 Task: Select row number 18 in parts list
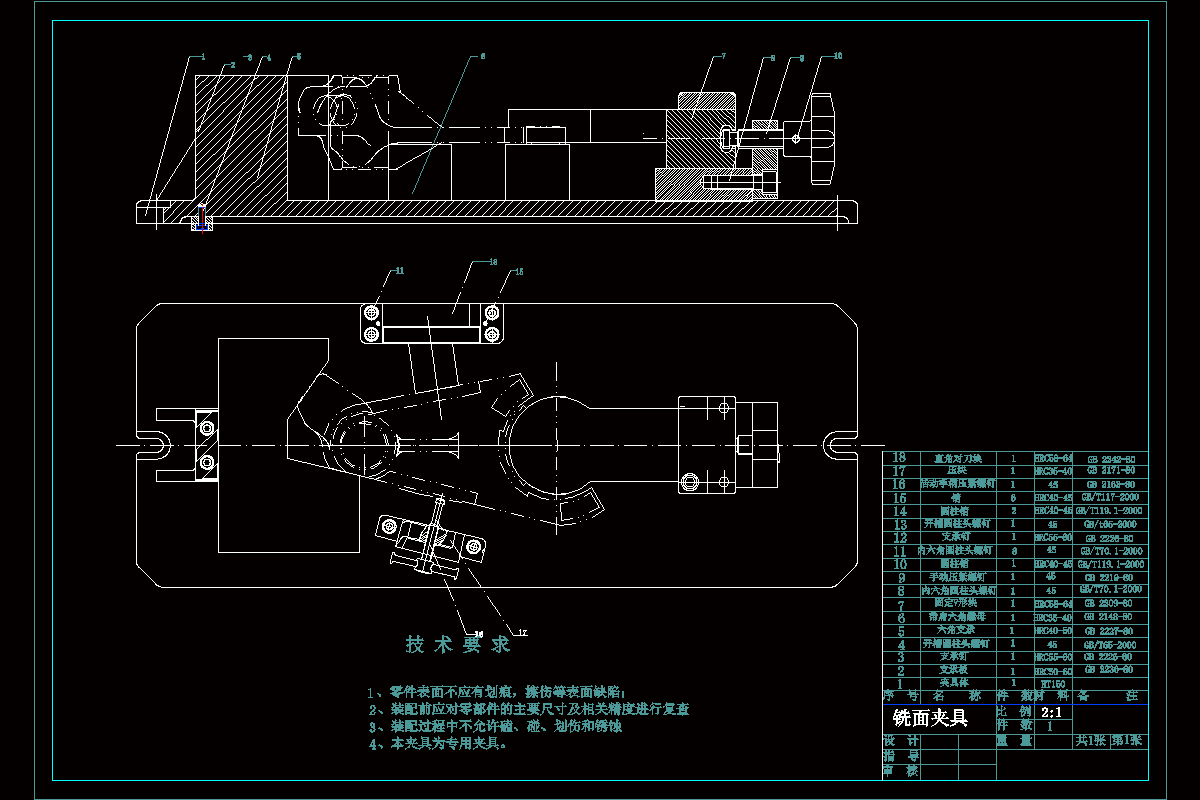[900, 458]
